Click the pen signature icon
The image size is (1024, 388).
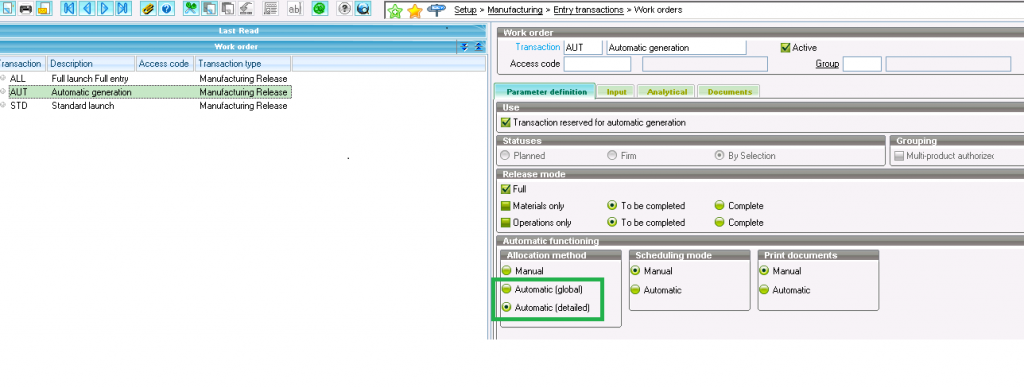point(246,8)
